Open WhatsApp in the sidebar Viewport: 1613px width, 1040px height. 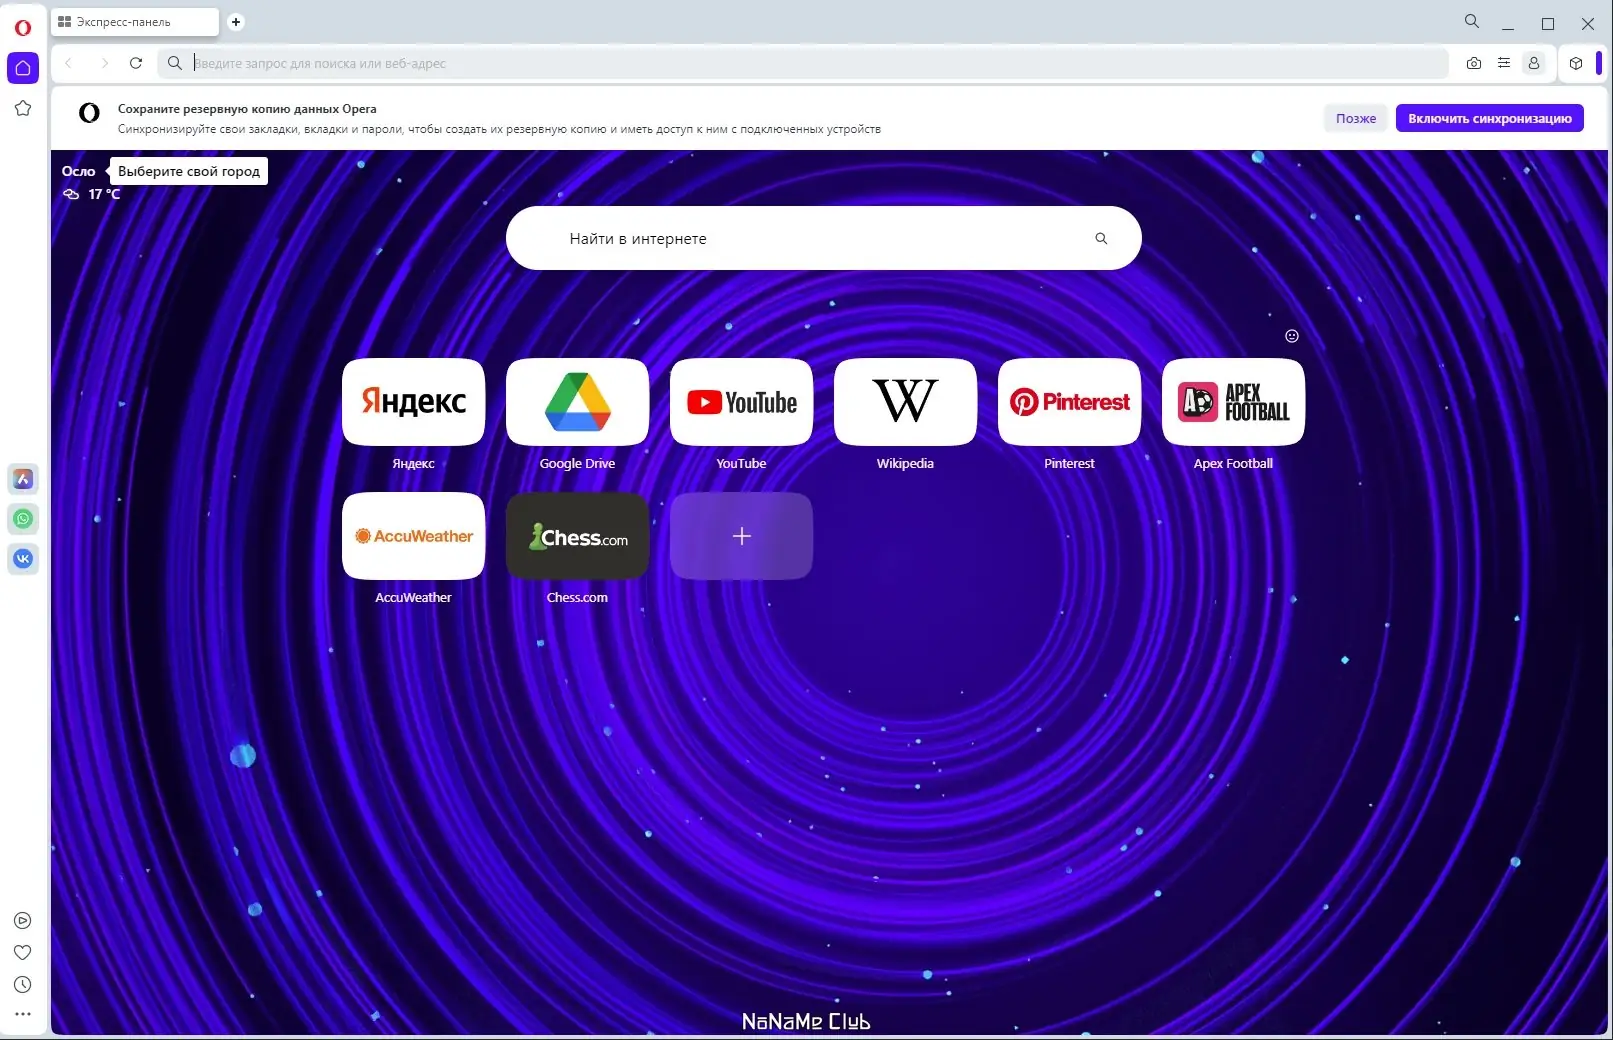23,519
